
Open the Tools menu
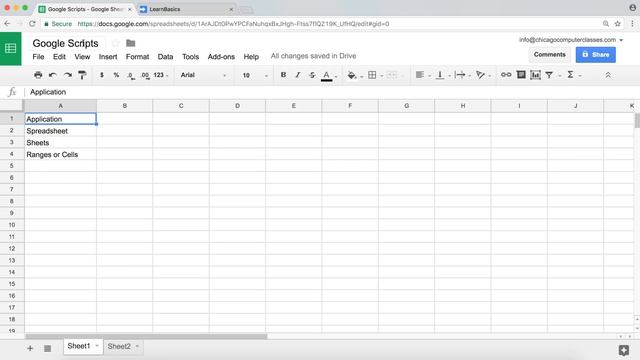click(x=190, y=57)
